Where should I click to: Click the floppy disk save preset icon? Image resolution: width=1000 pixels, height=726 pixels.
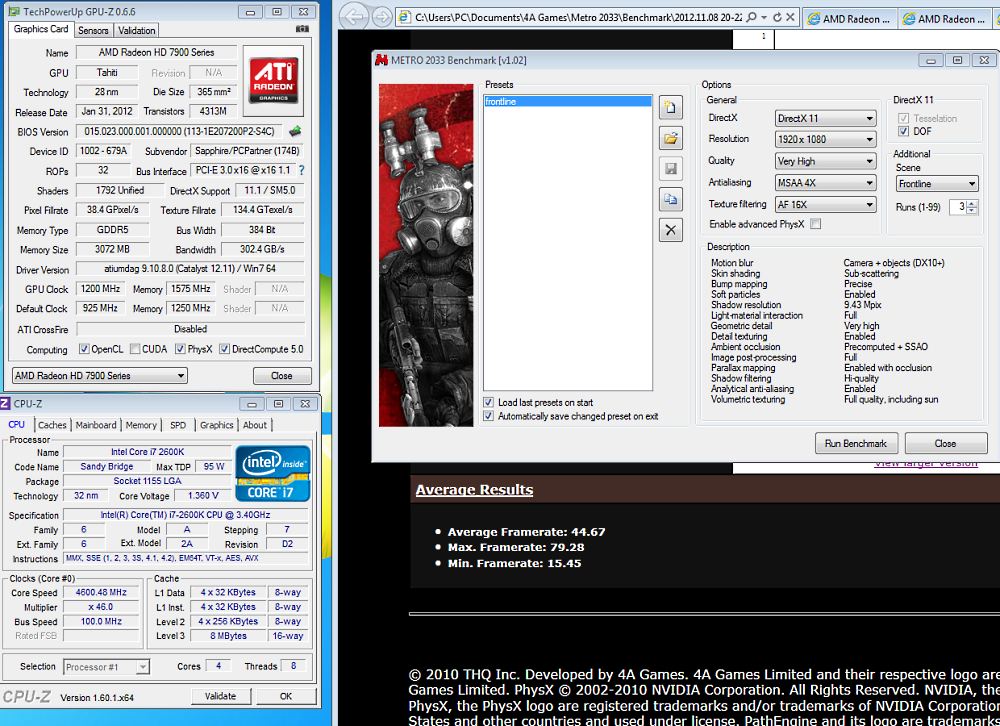(670, 168)
